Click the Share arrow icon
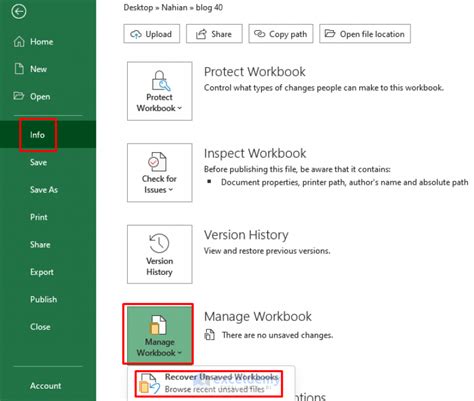Viewport: 474px width, 401px height. [x=201, y=34]
